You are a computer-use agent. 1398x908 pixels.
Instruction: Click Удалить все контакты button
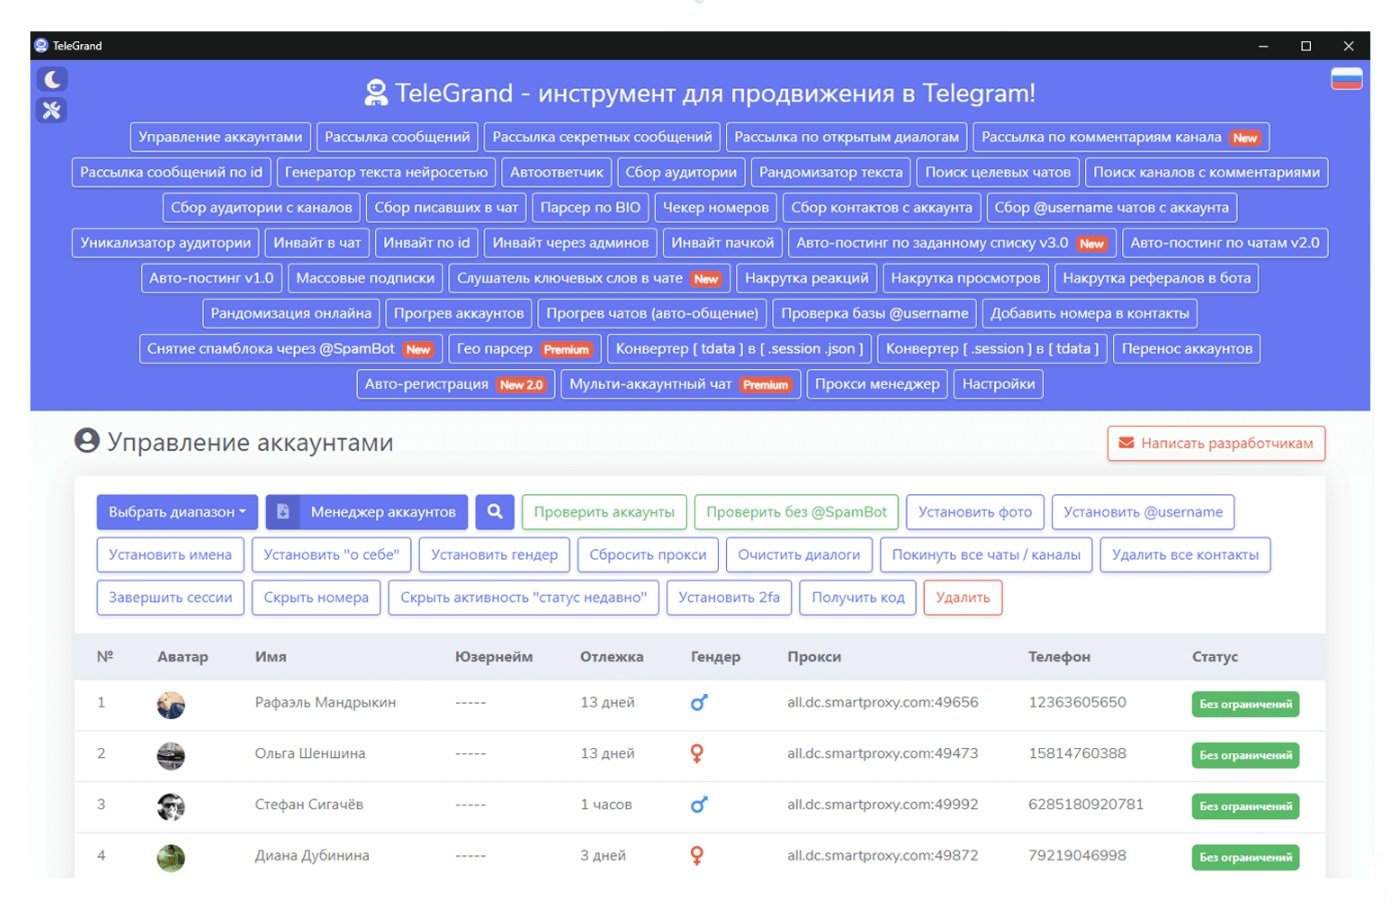point(1185,555)
